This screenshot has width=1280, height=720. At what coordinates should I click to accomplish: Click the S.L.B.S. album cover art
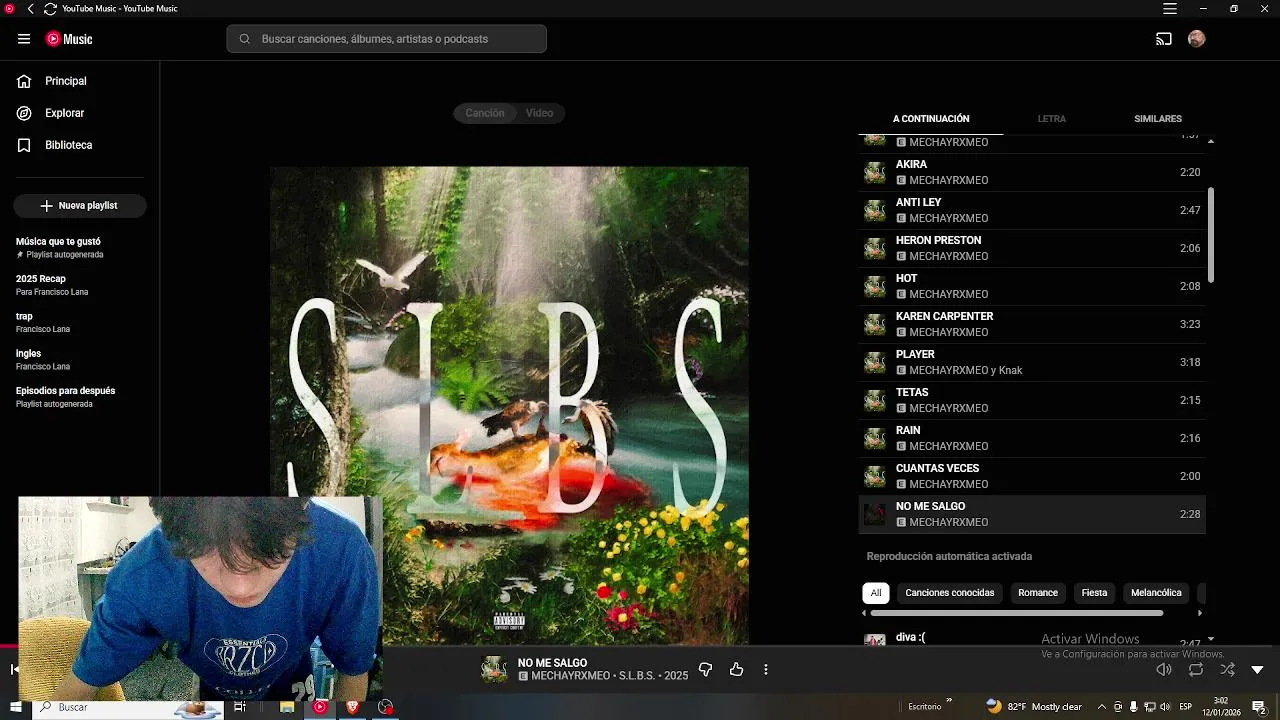509,406
